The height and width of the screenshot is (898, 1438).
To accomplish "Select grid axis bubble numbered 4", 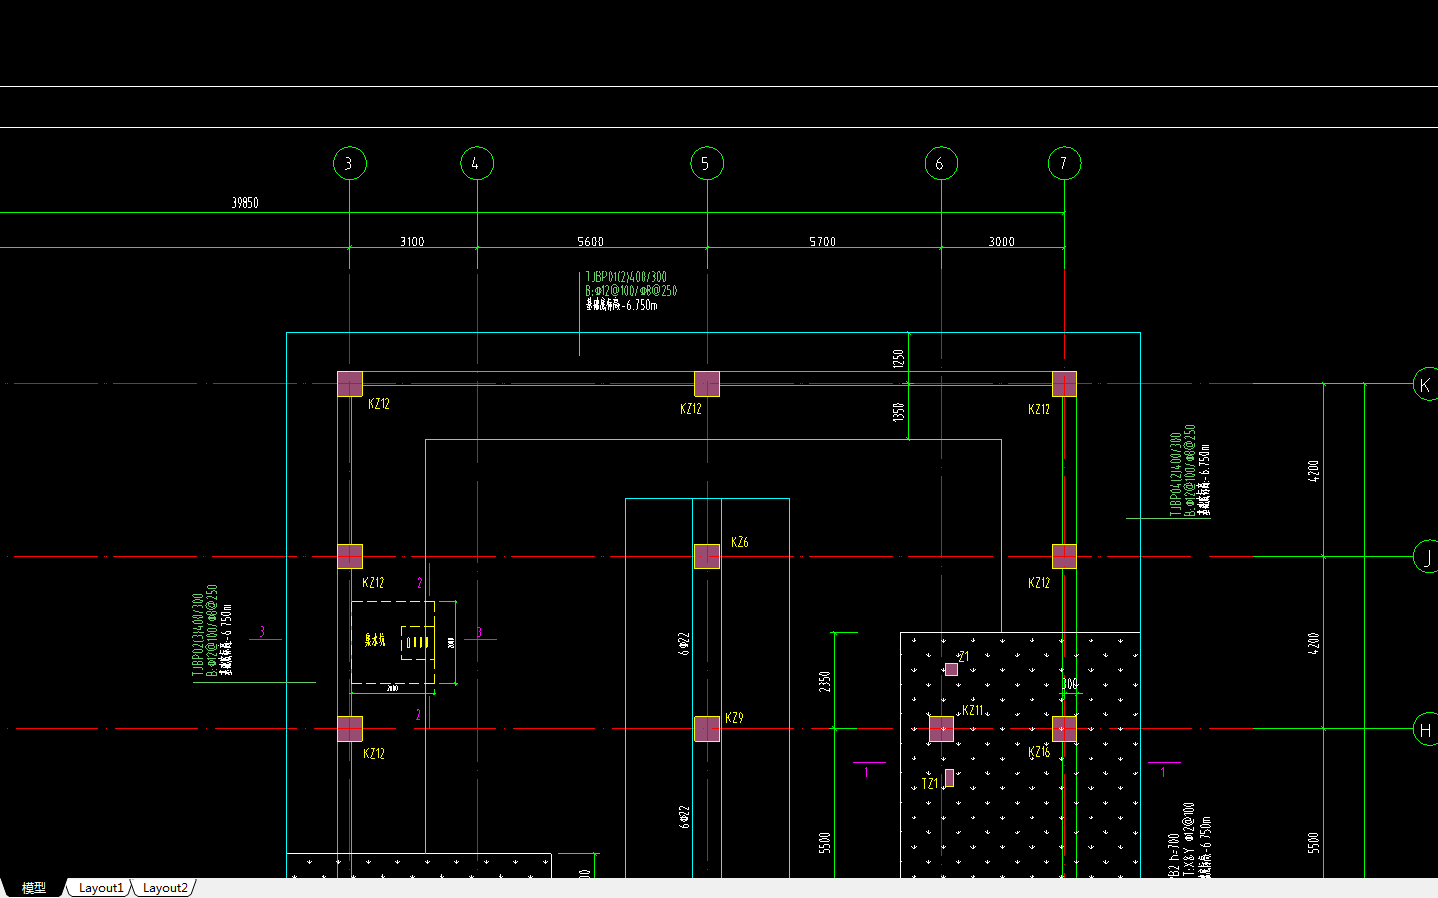I will click(x=476, y=163).
